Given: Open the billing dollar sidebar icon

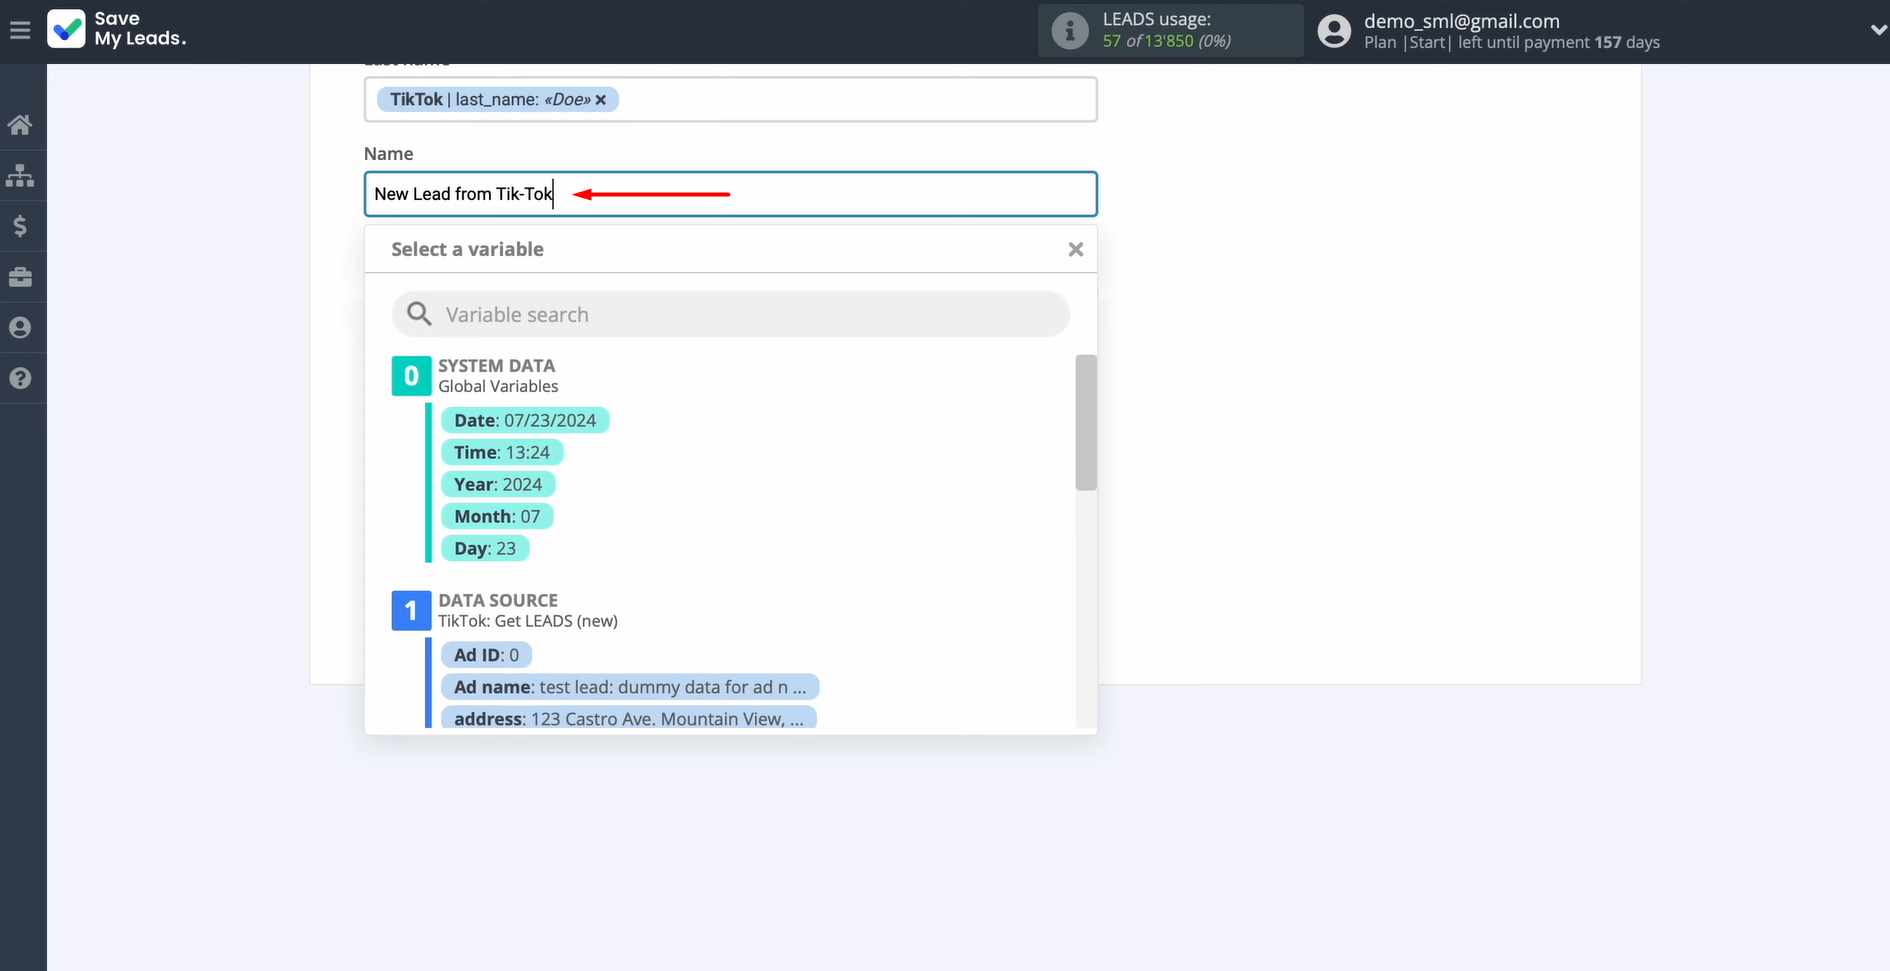Looking at the screenshot, I should (20, 226).
